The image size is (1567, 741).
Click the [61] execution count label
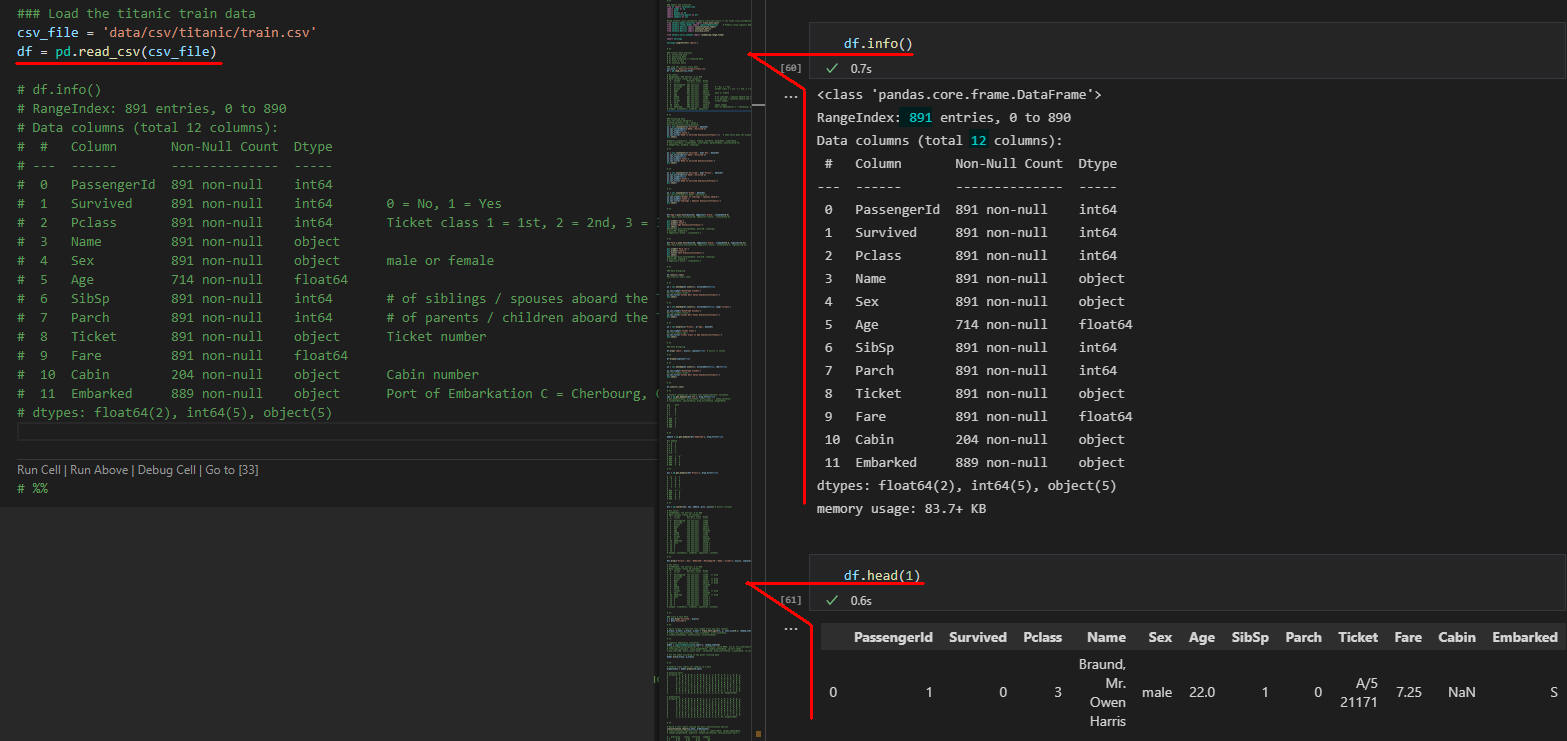click(790, 600)
